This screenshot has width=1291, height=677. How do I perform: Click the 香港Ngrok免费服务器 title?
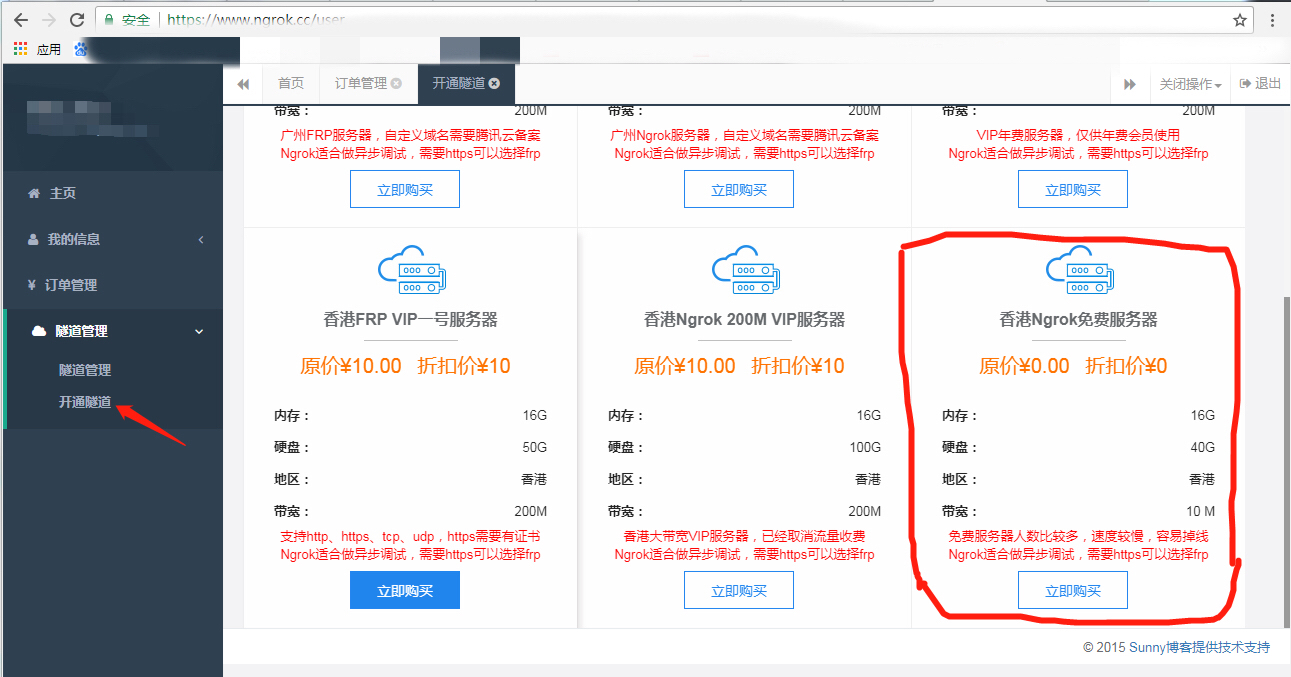pos(1078,320)
